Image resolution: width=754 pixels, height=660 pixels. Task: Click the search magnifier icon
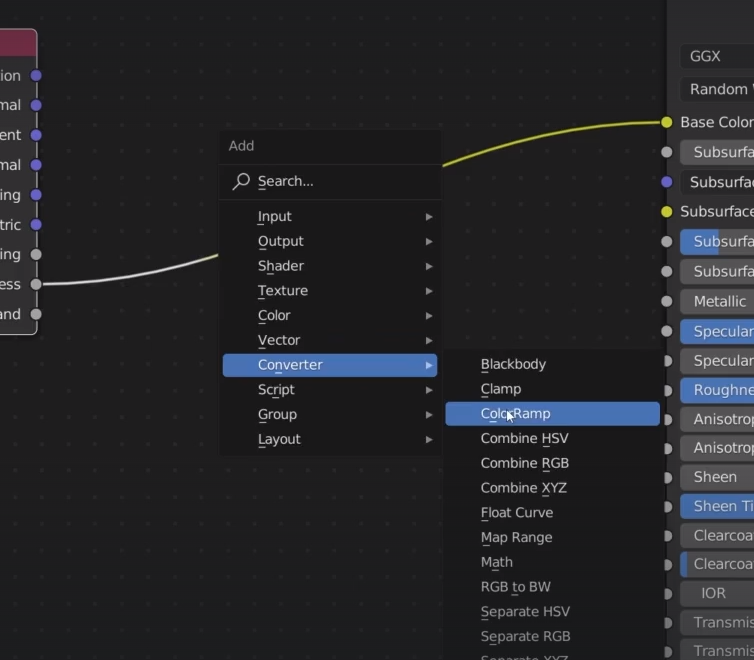click(x=241, y=182)
